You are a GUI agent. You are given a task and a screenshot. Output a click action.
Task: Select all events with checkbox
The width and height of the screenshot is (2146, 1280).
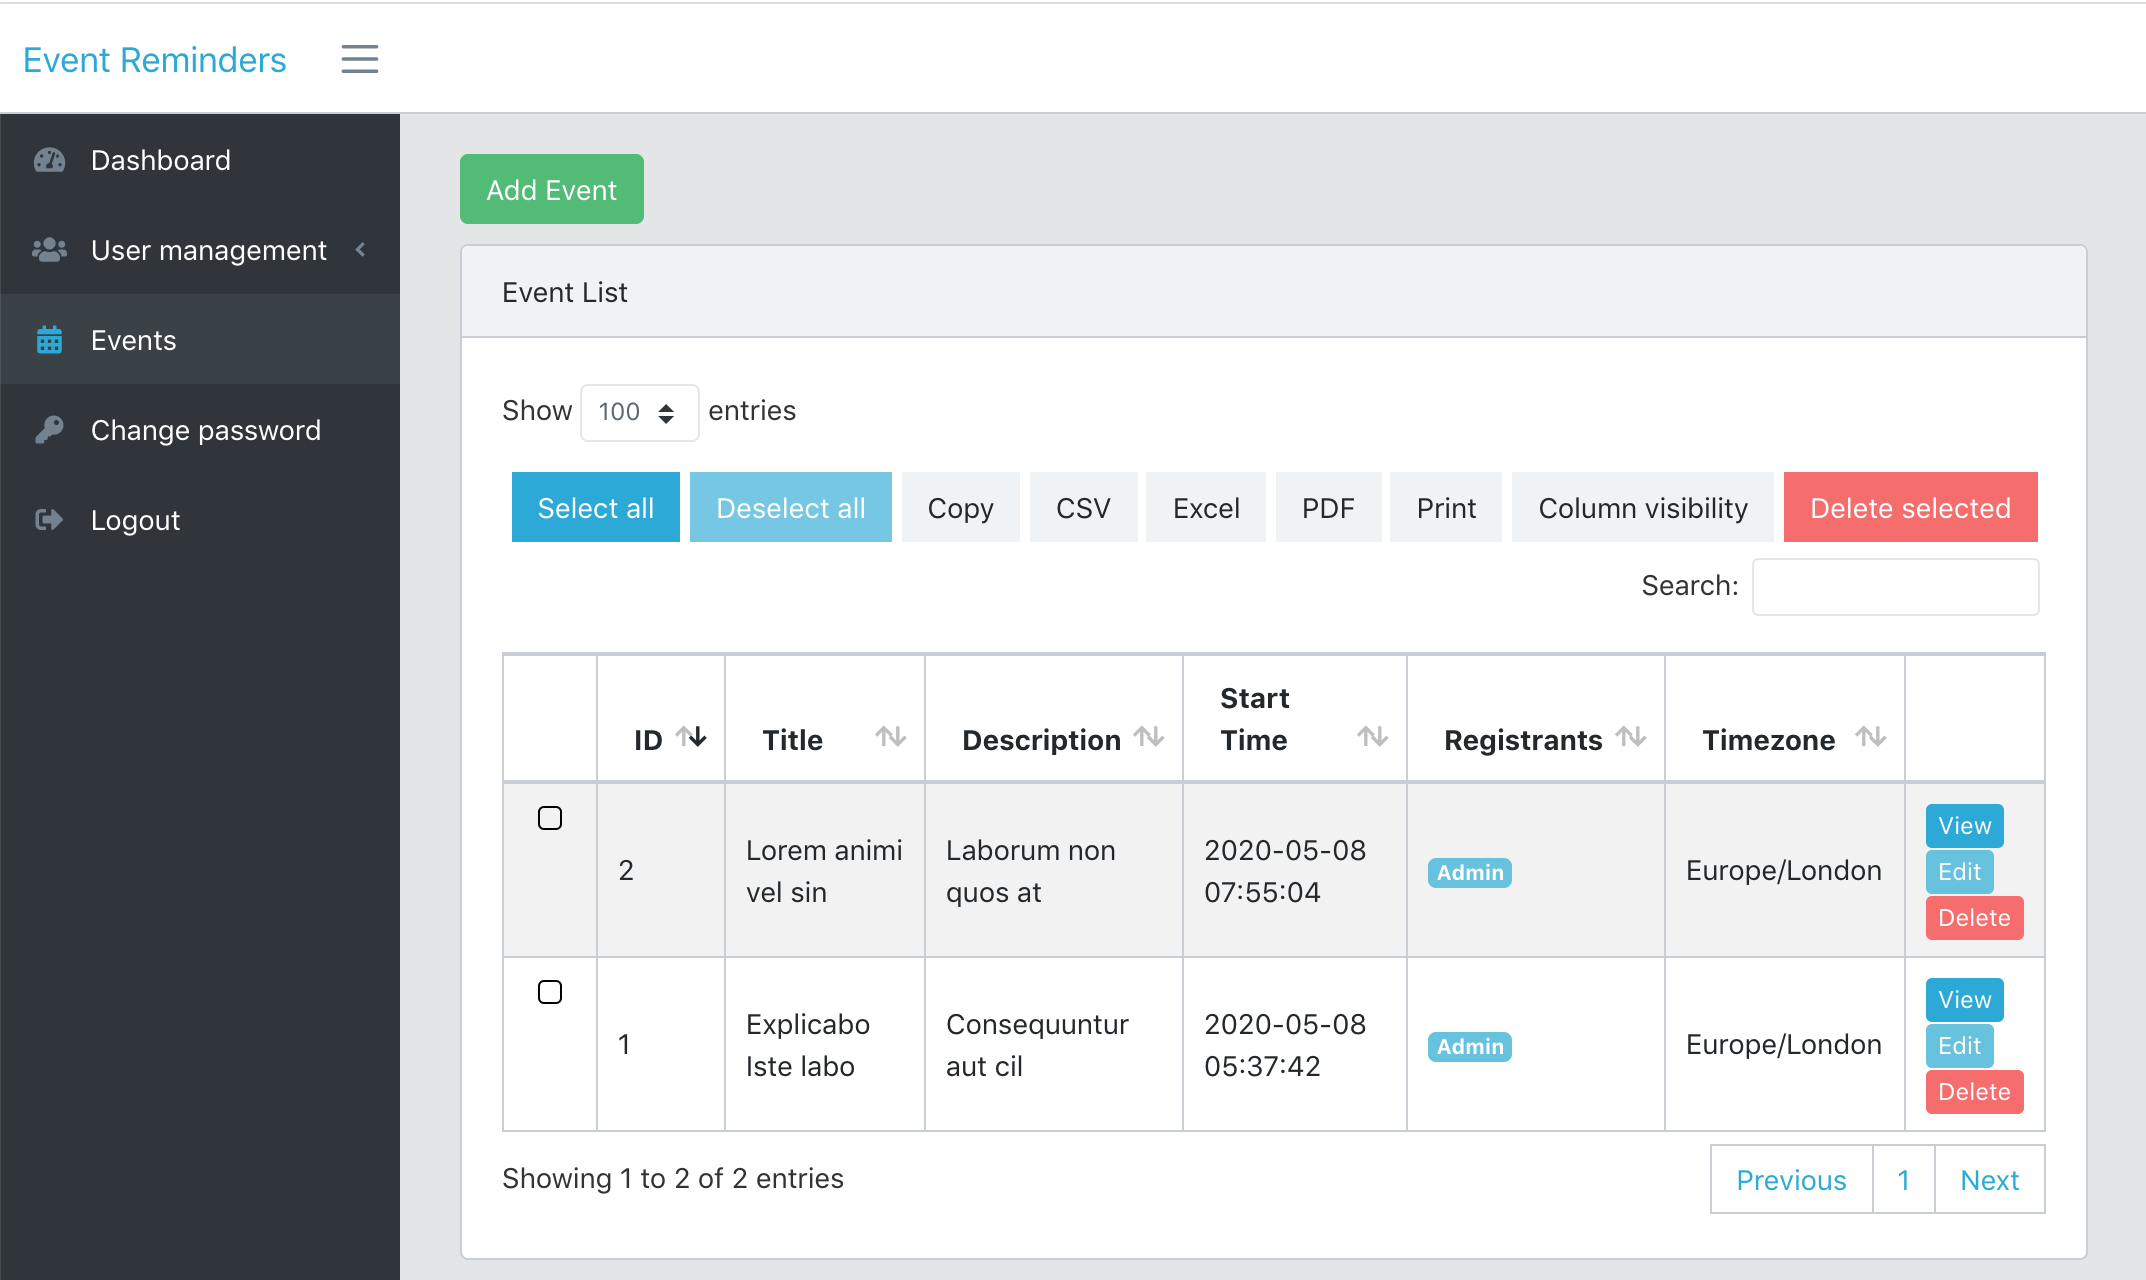[x=594, y=507]
